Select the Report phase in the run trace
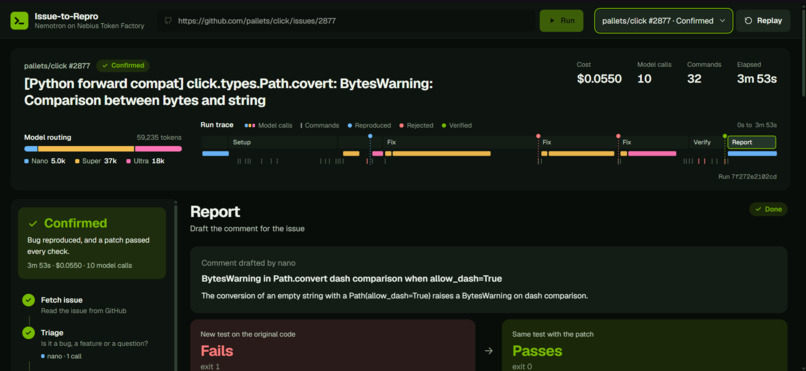The image size is (806, 371). [752, 142]
